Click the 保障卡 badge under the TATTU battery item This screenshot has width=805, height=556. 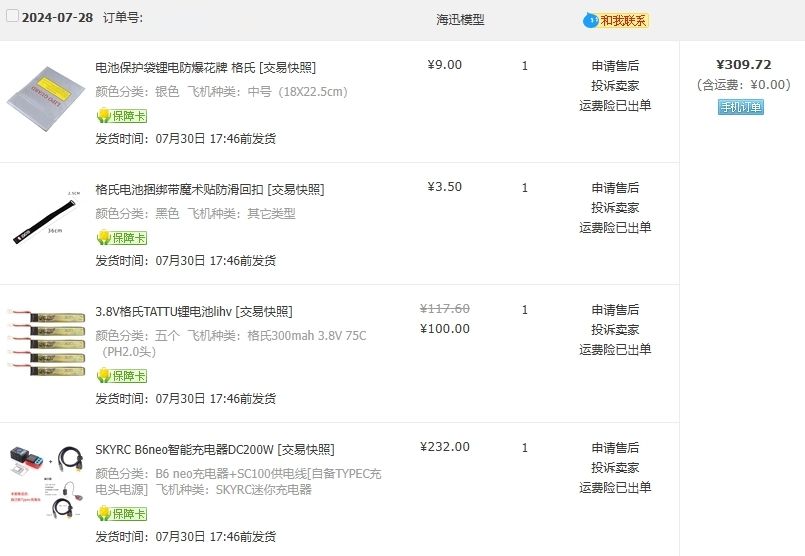click(x=121, y=376)
